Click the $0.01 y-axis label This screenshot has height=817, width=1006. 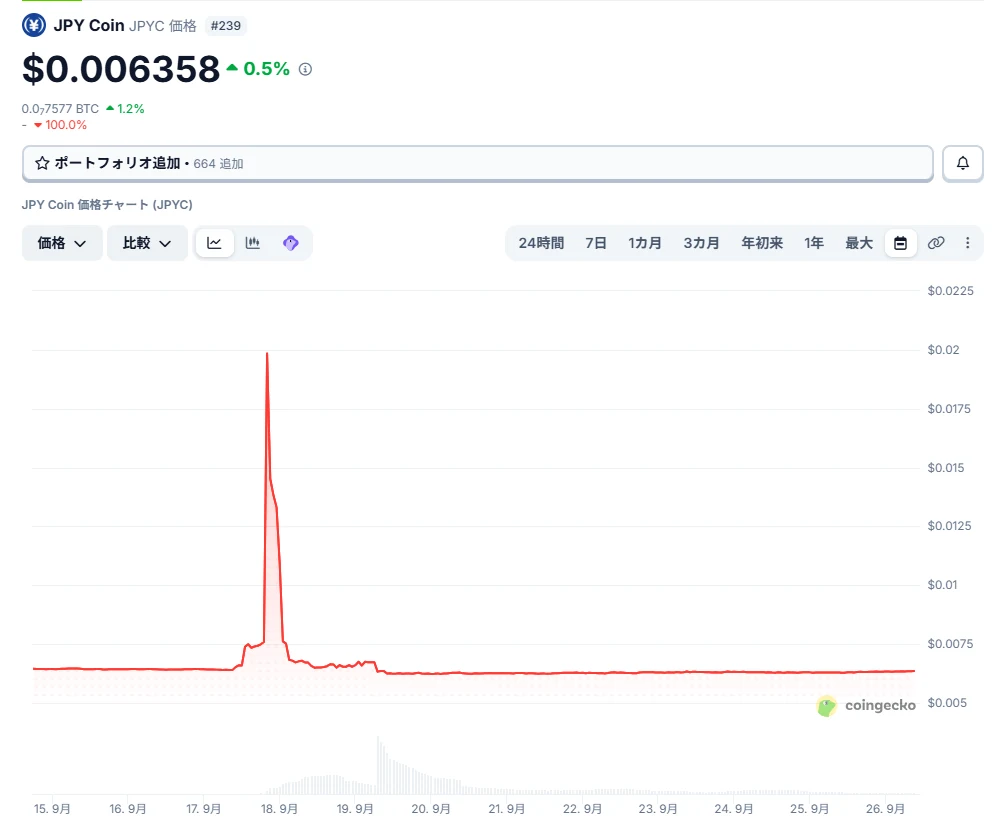(942, 585)
